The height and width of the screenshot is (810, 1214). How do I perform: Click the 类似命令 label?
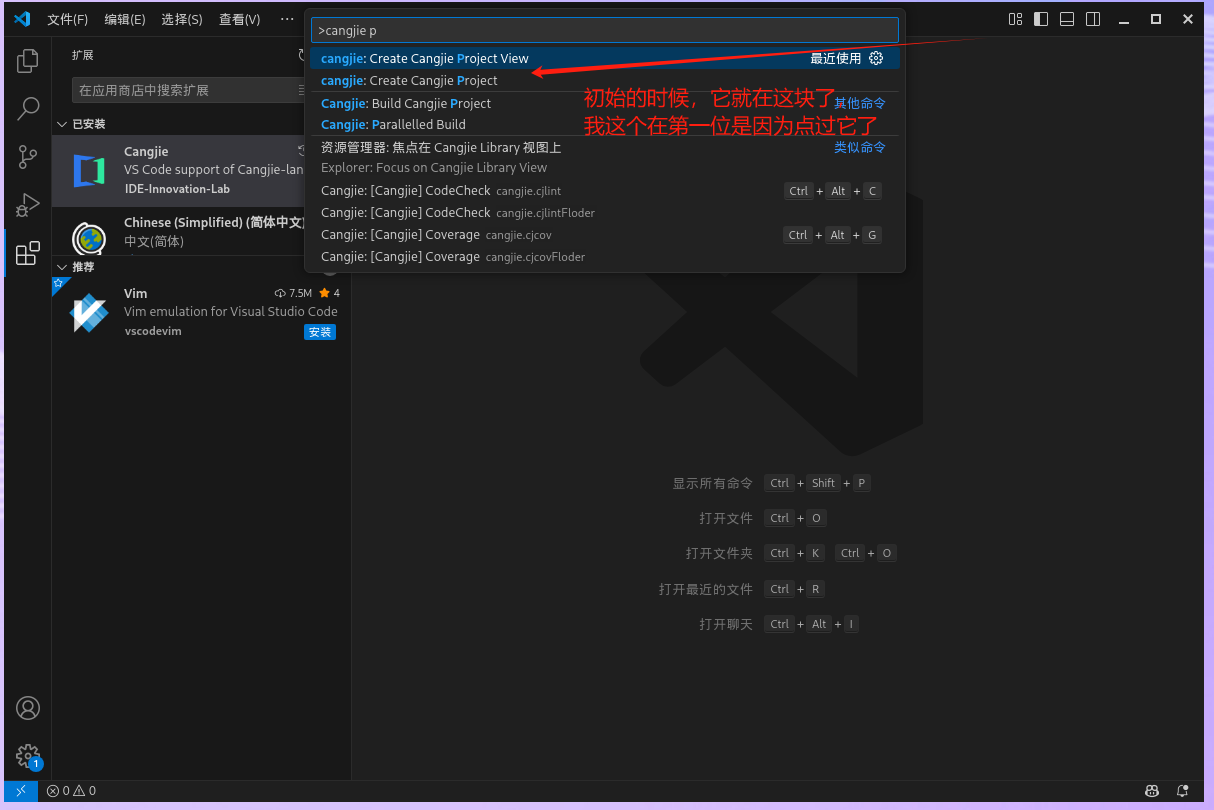pyautogui.click(x=860, y=147)
